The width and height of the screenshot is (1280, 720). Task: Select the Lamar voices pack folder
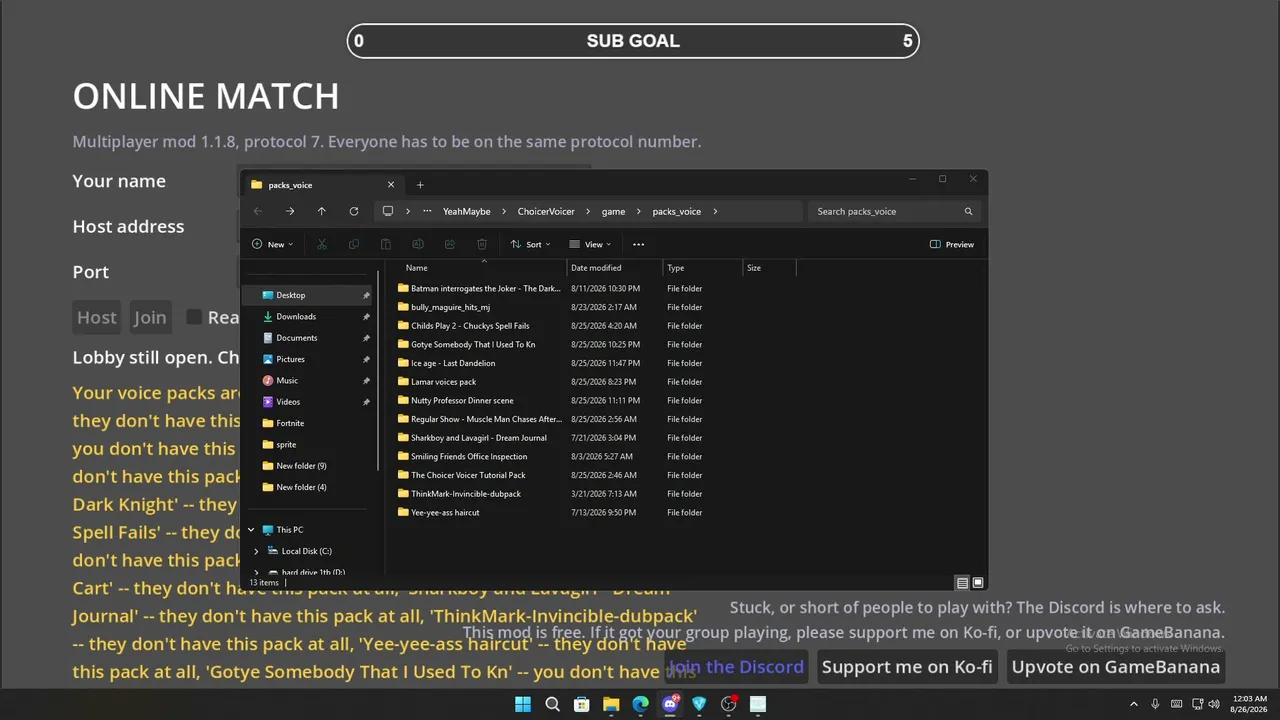pos(443,382)
